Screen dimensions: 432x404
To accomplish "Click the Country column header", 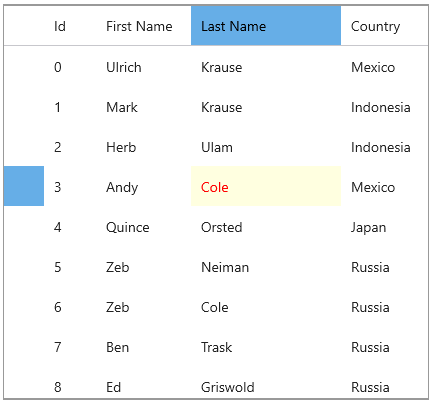I will (384, 26).
